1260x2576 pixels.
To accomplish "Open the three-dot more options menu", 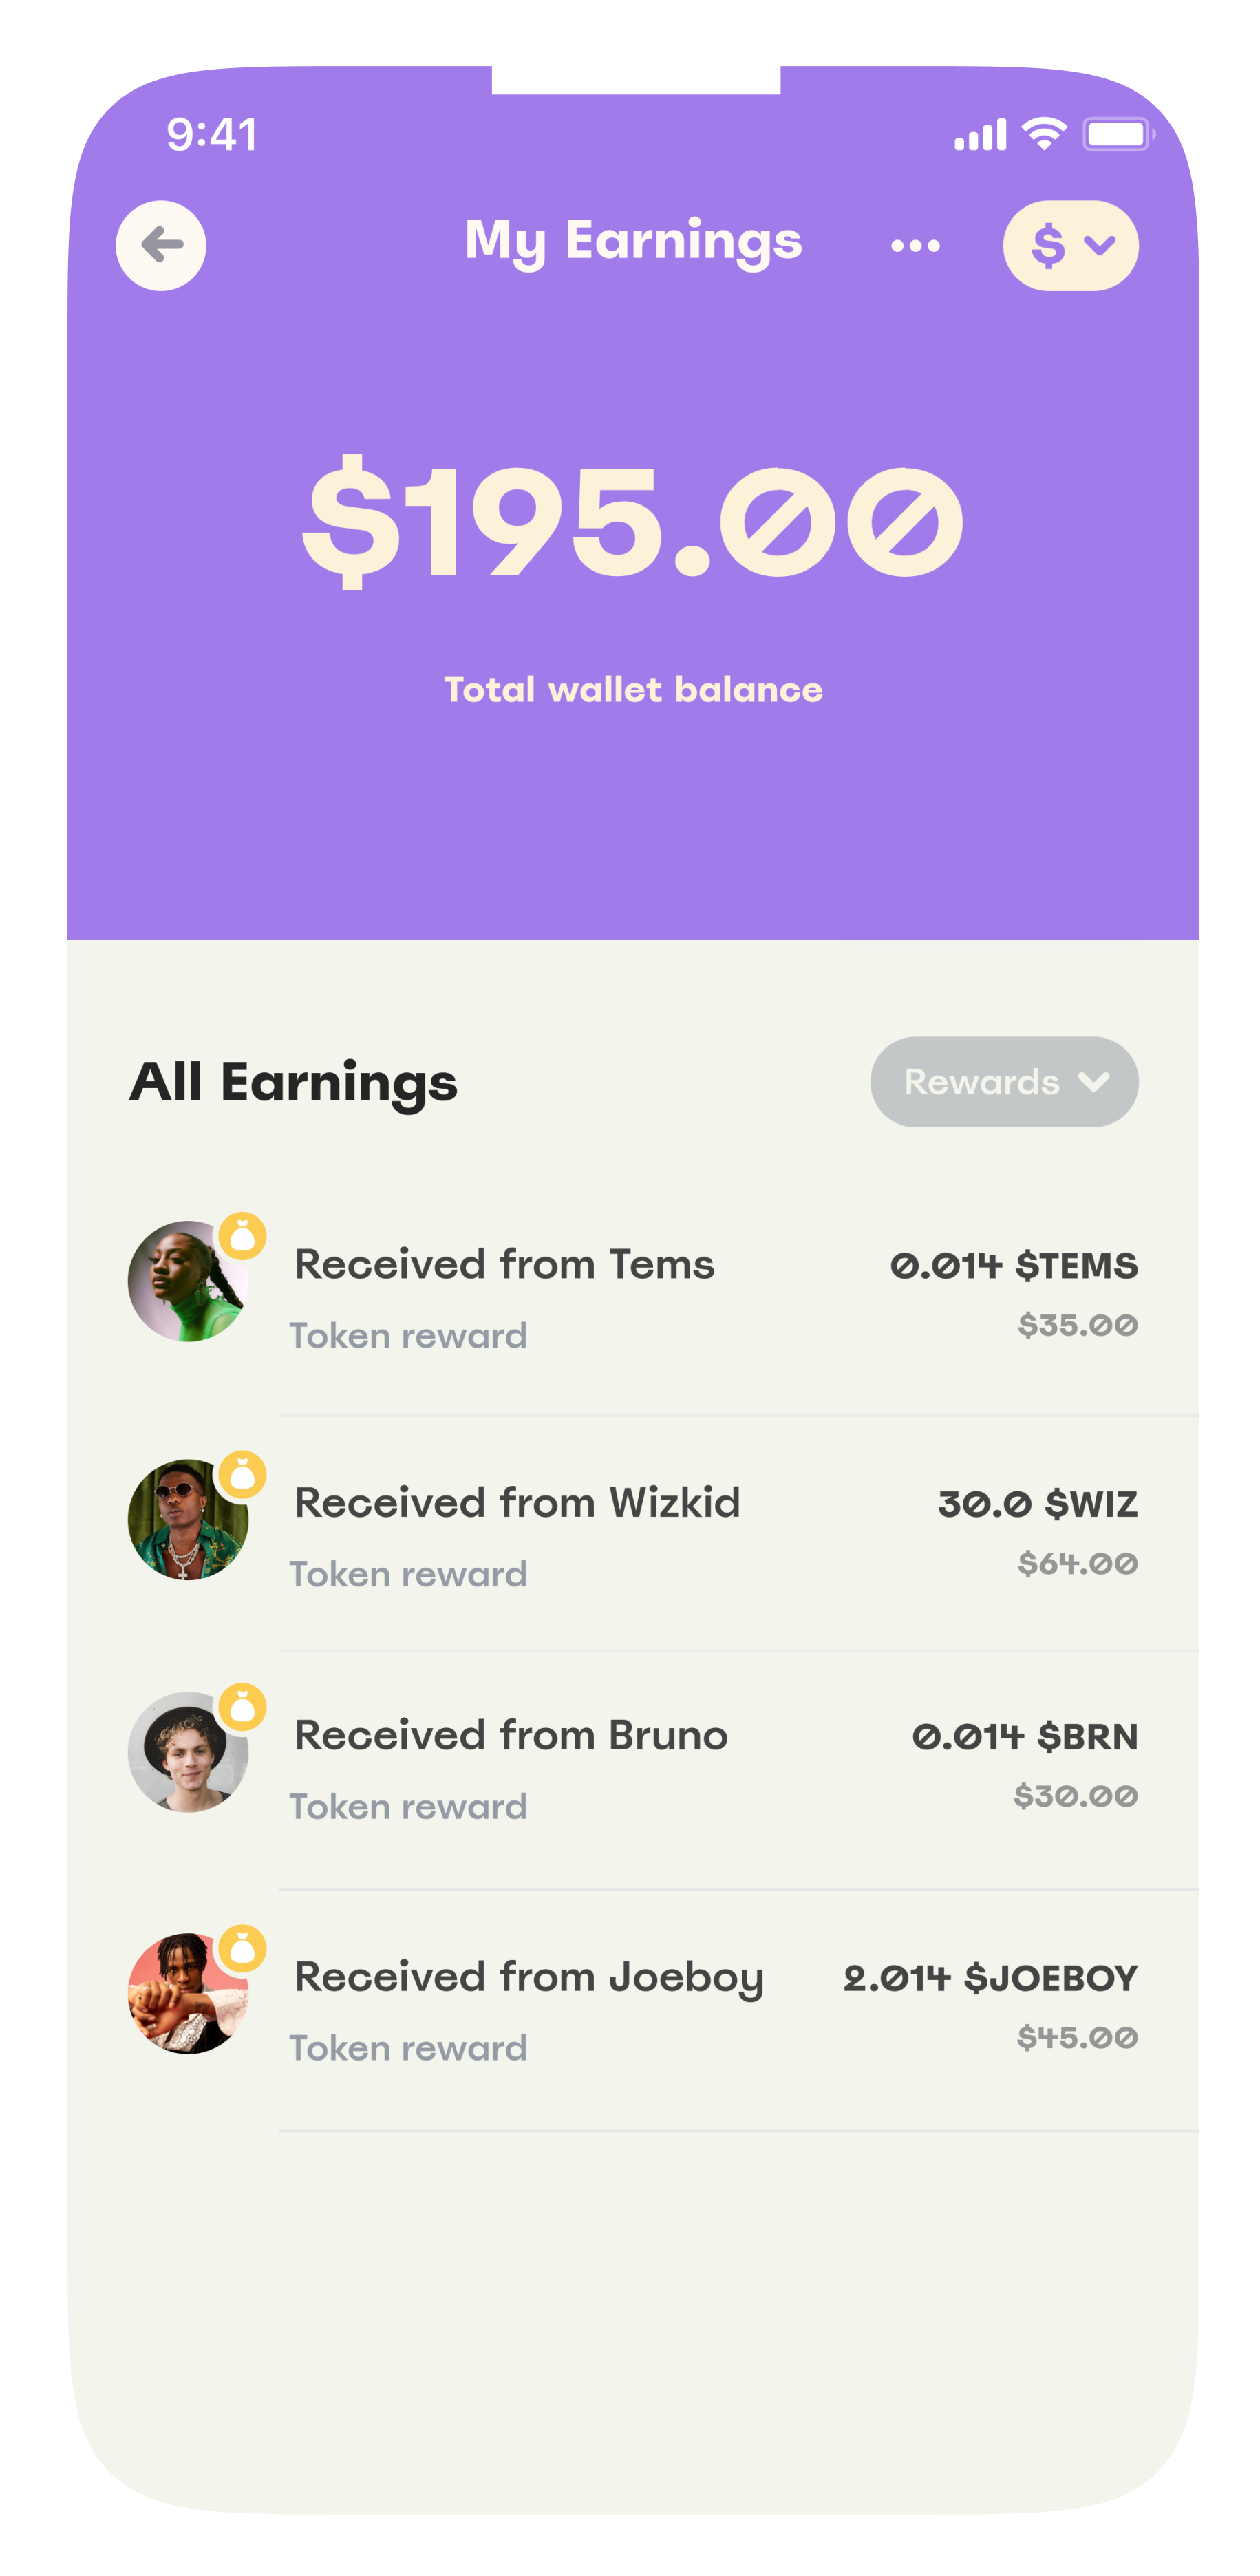I will pos(915,246).
